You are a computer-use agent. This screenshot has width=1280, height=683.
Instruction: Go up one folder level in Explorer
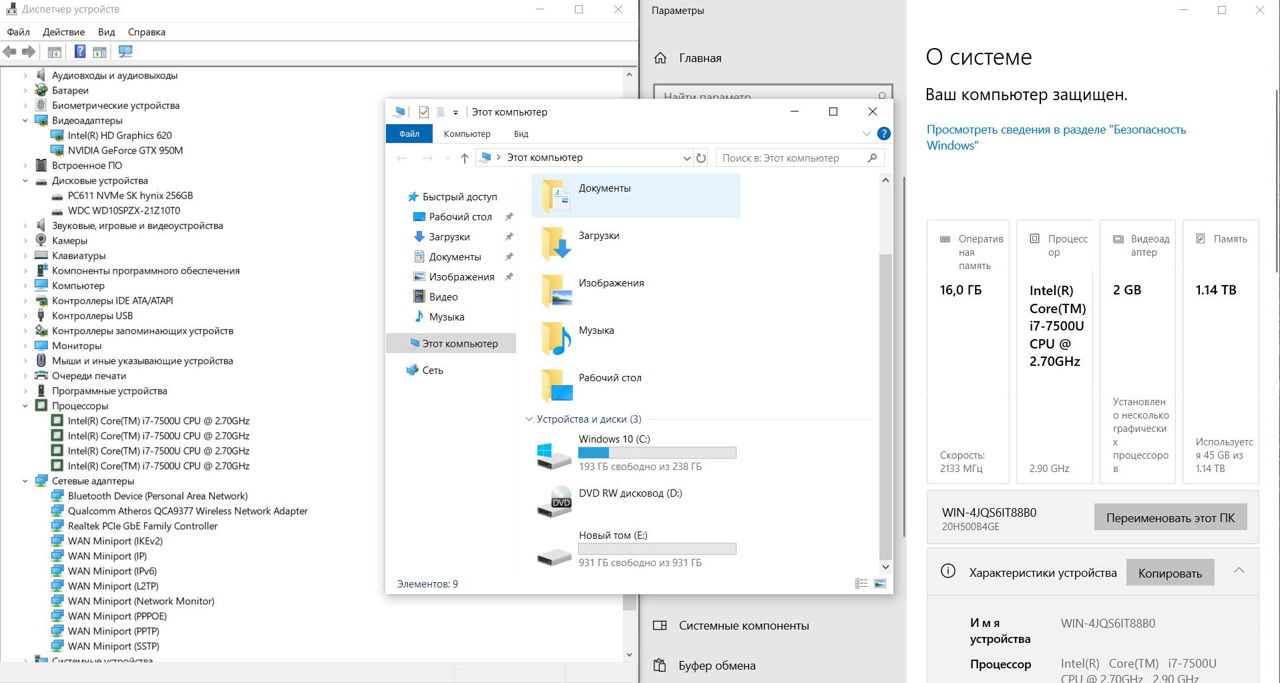pyautogui.click(x=464, y=158)
